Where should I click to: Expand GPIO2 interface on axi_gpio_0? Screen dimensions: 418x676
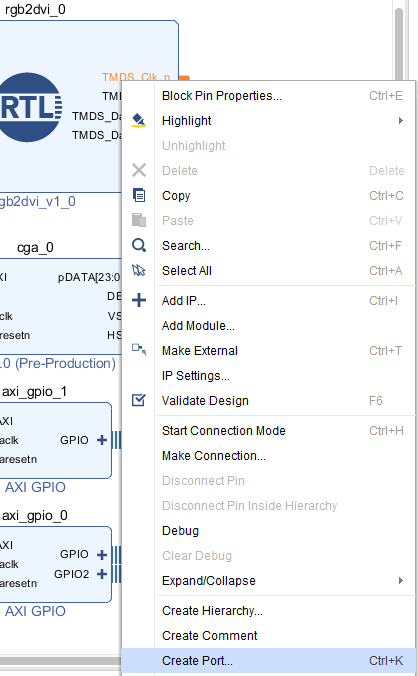(x=102, y=574)
